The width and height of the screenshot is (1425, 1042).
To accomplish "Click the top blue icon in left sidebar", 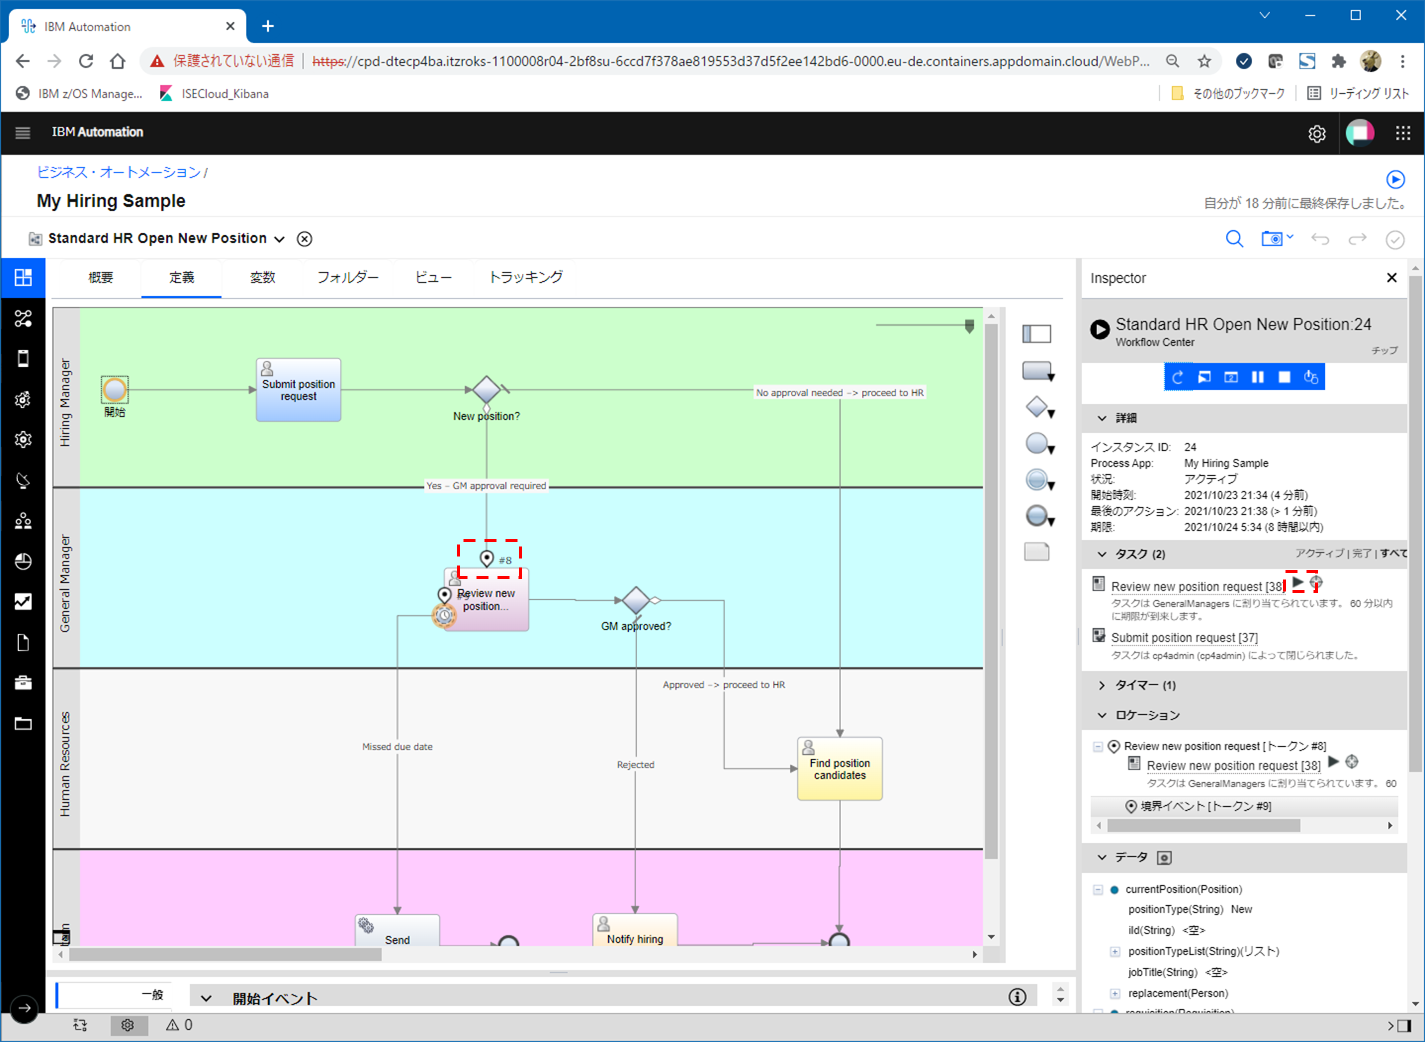I will [23, 278].
